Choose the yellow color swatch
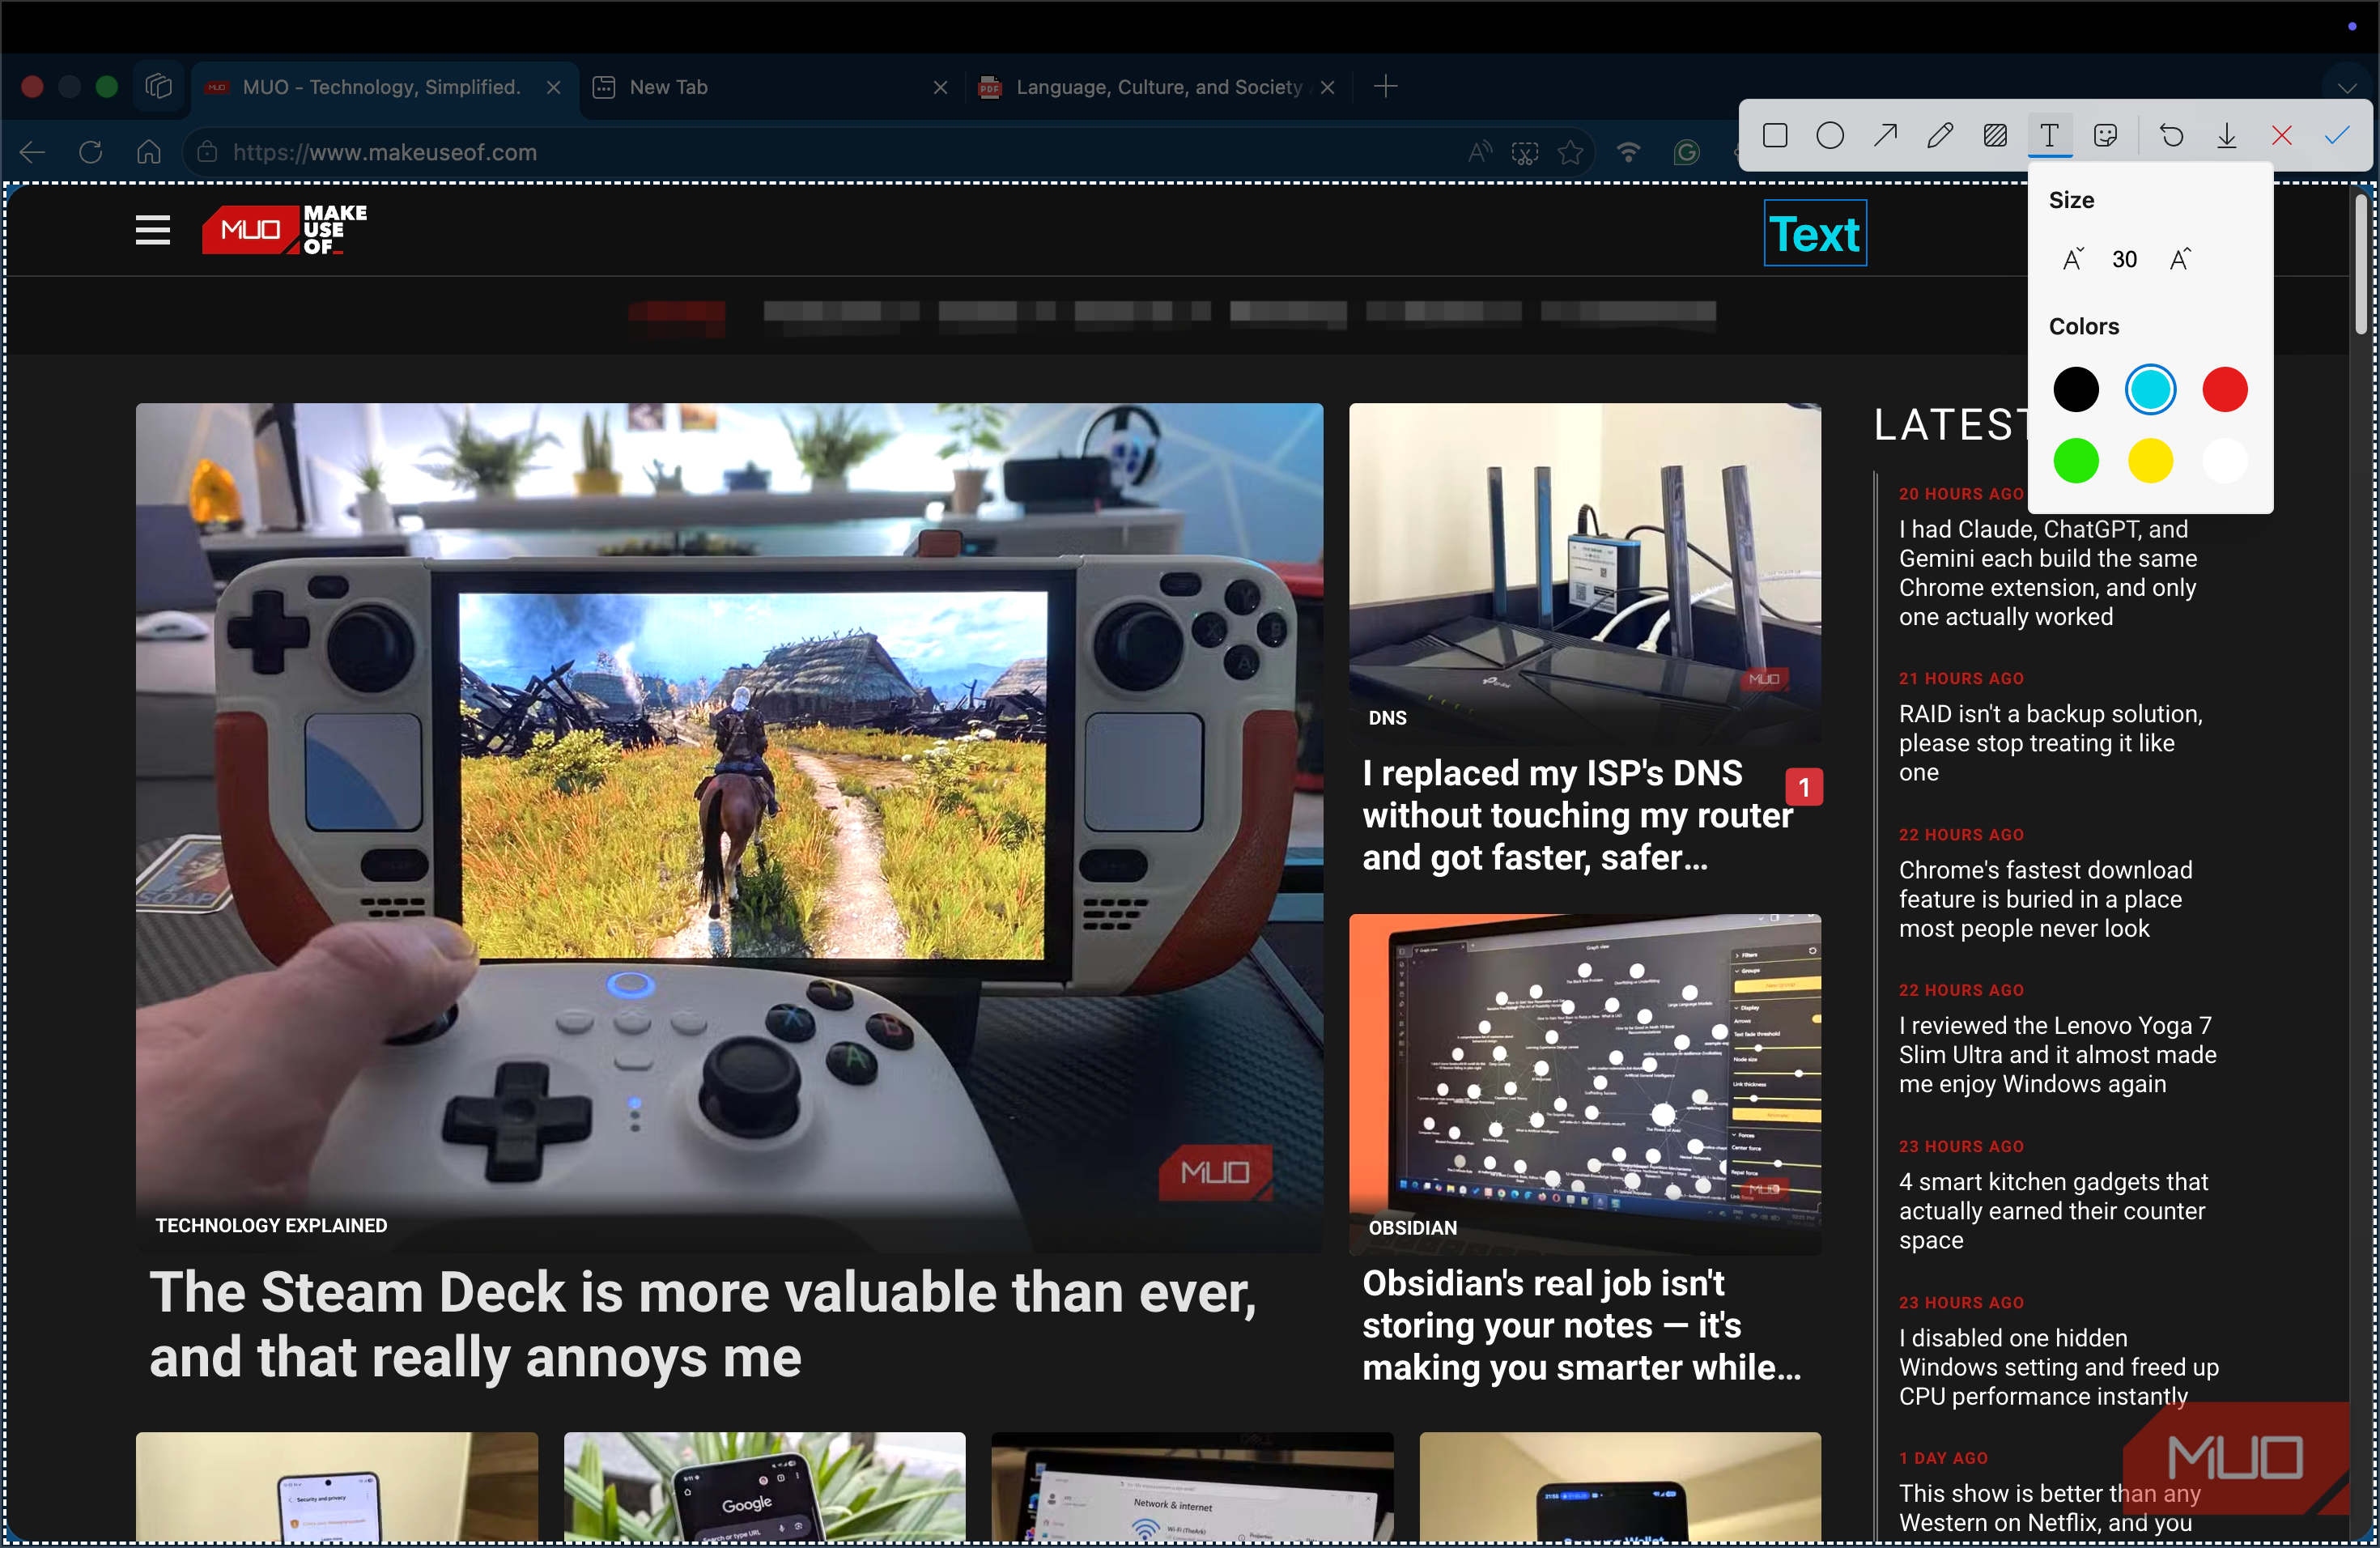 (x=2150, y=461)
